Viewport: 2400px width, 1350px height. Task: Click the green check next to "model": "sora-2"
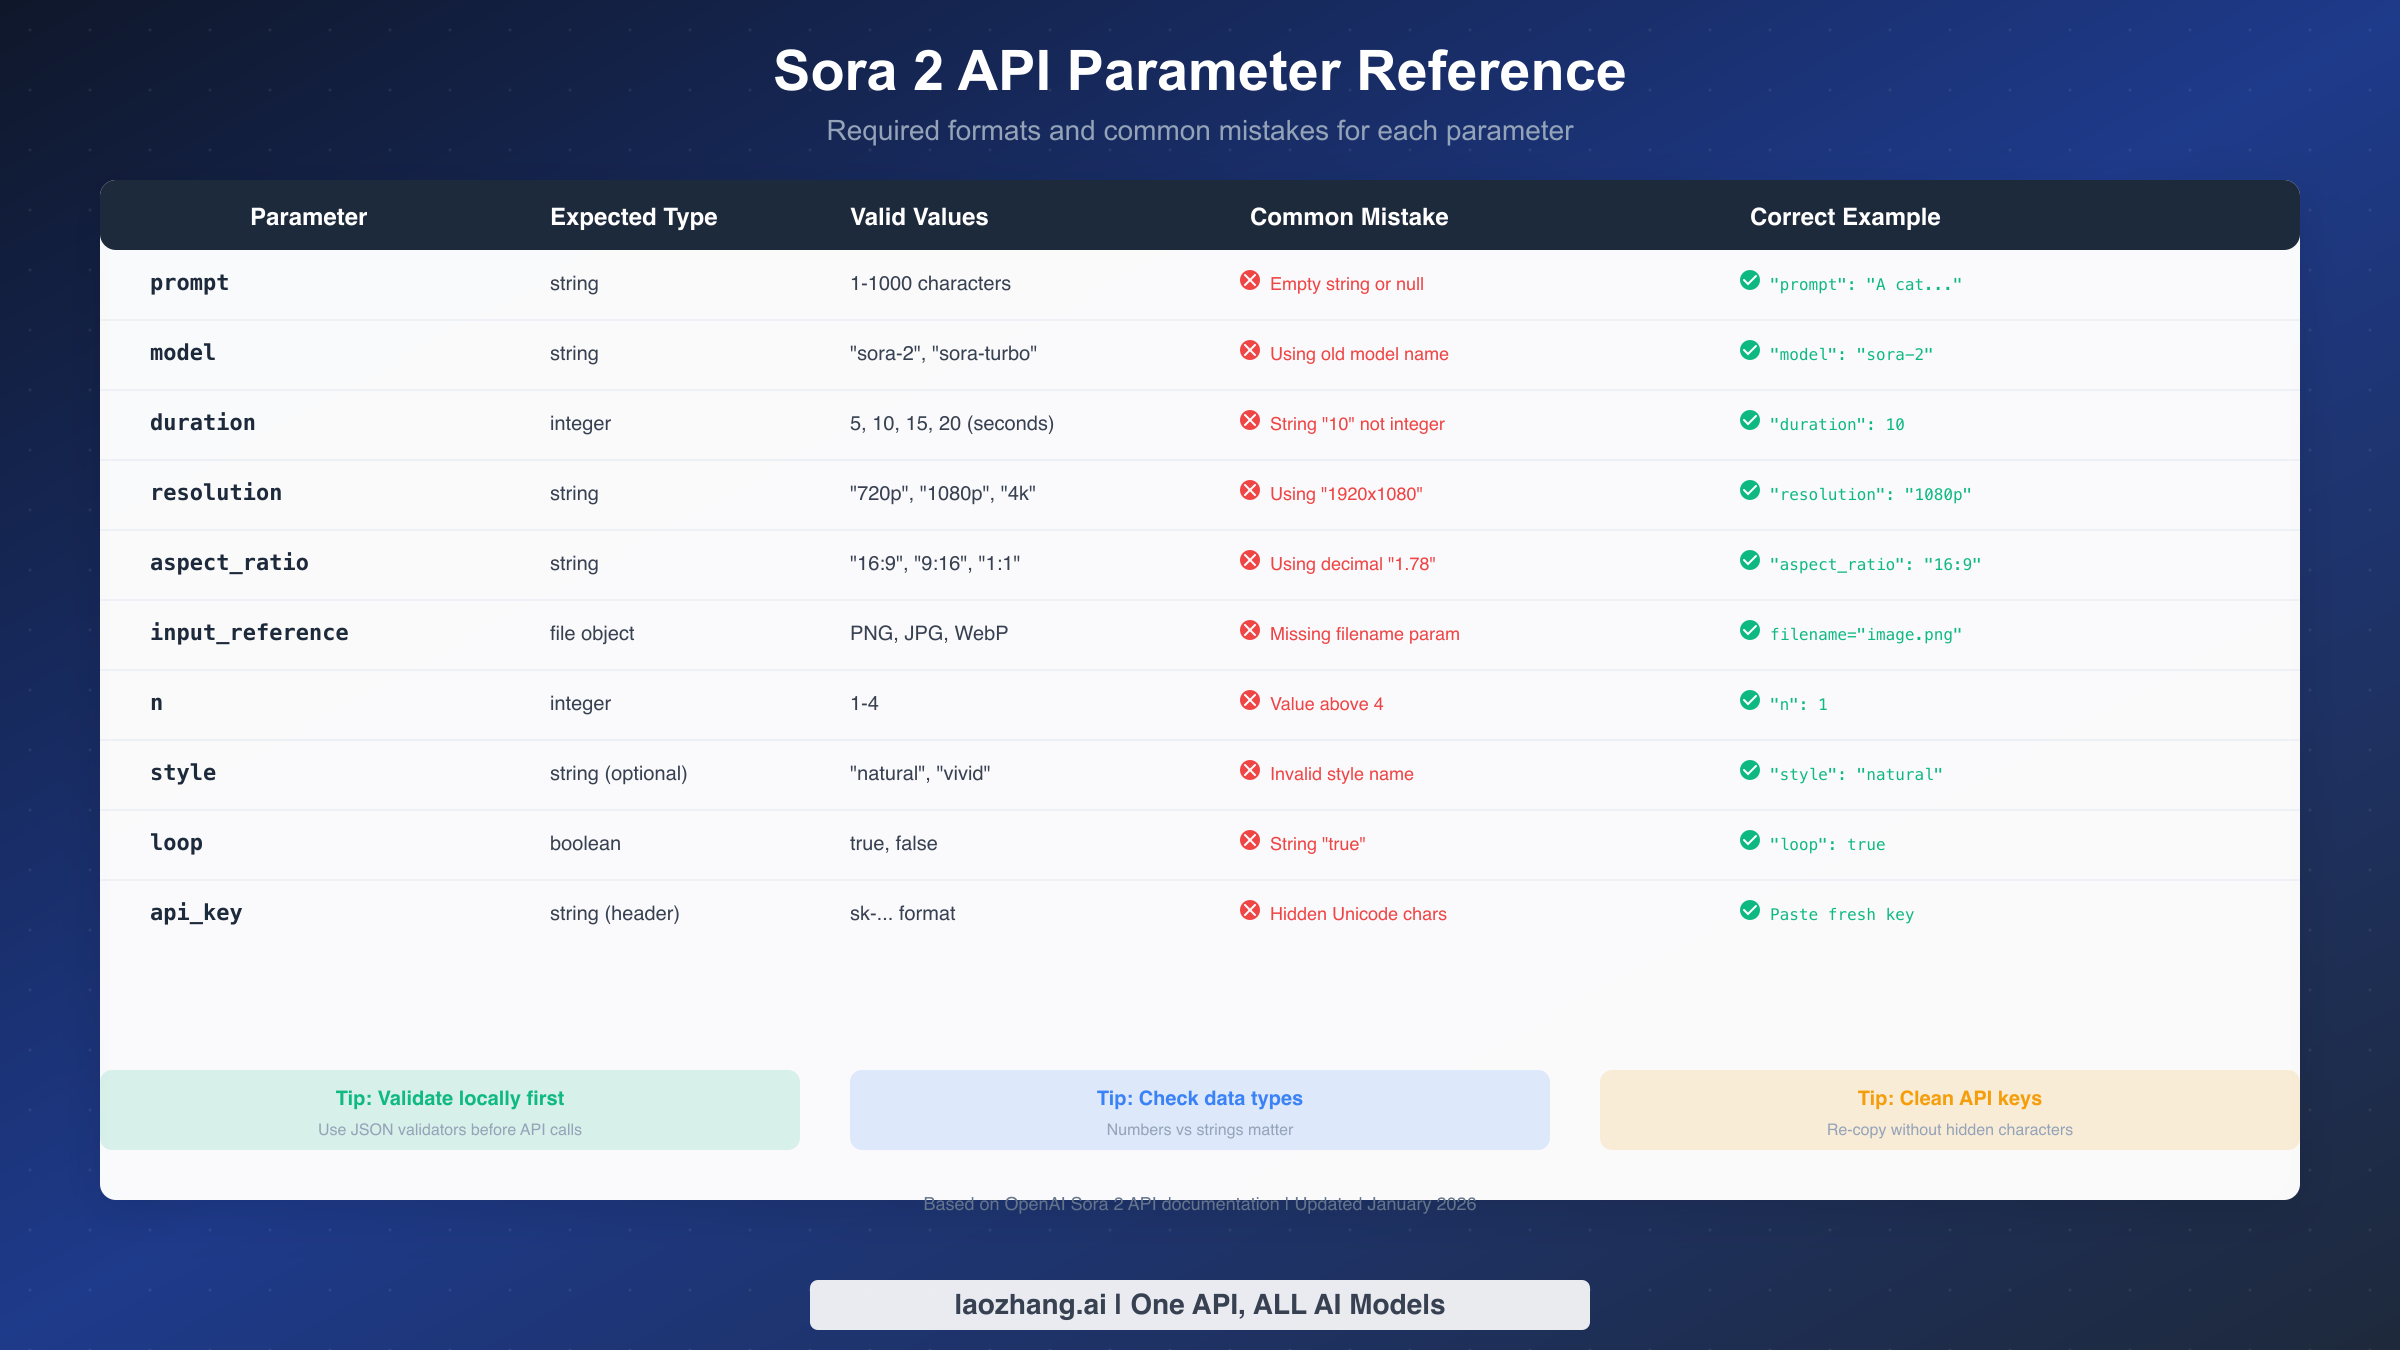coord(1749,351)
